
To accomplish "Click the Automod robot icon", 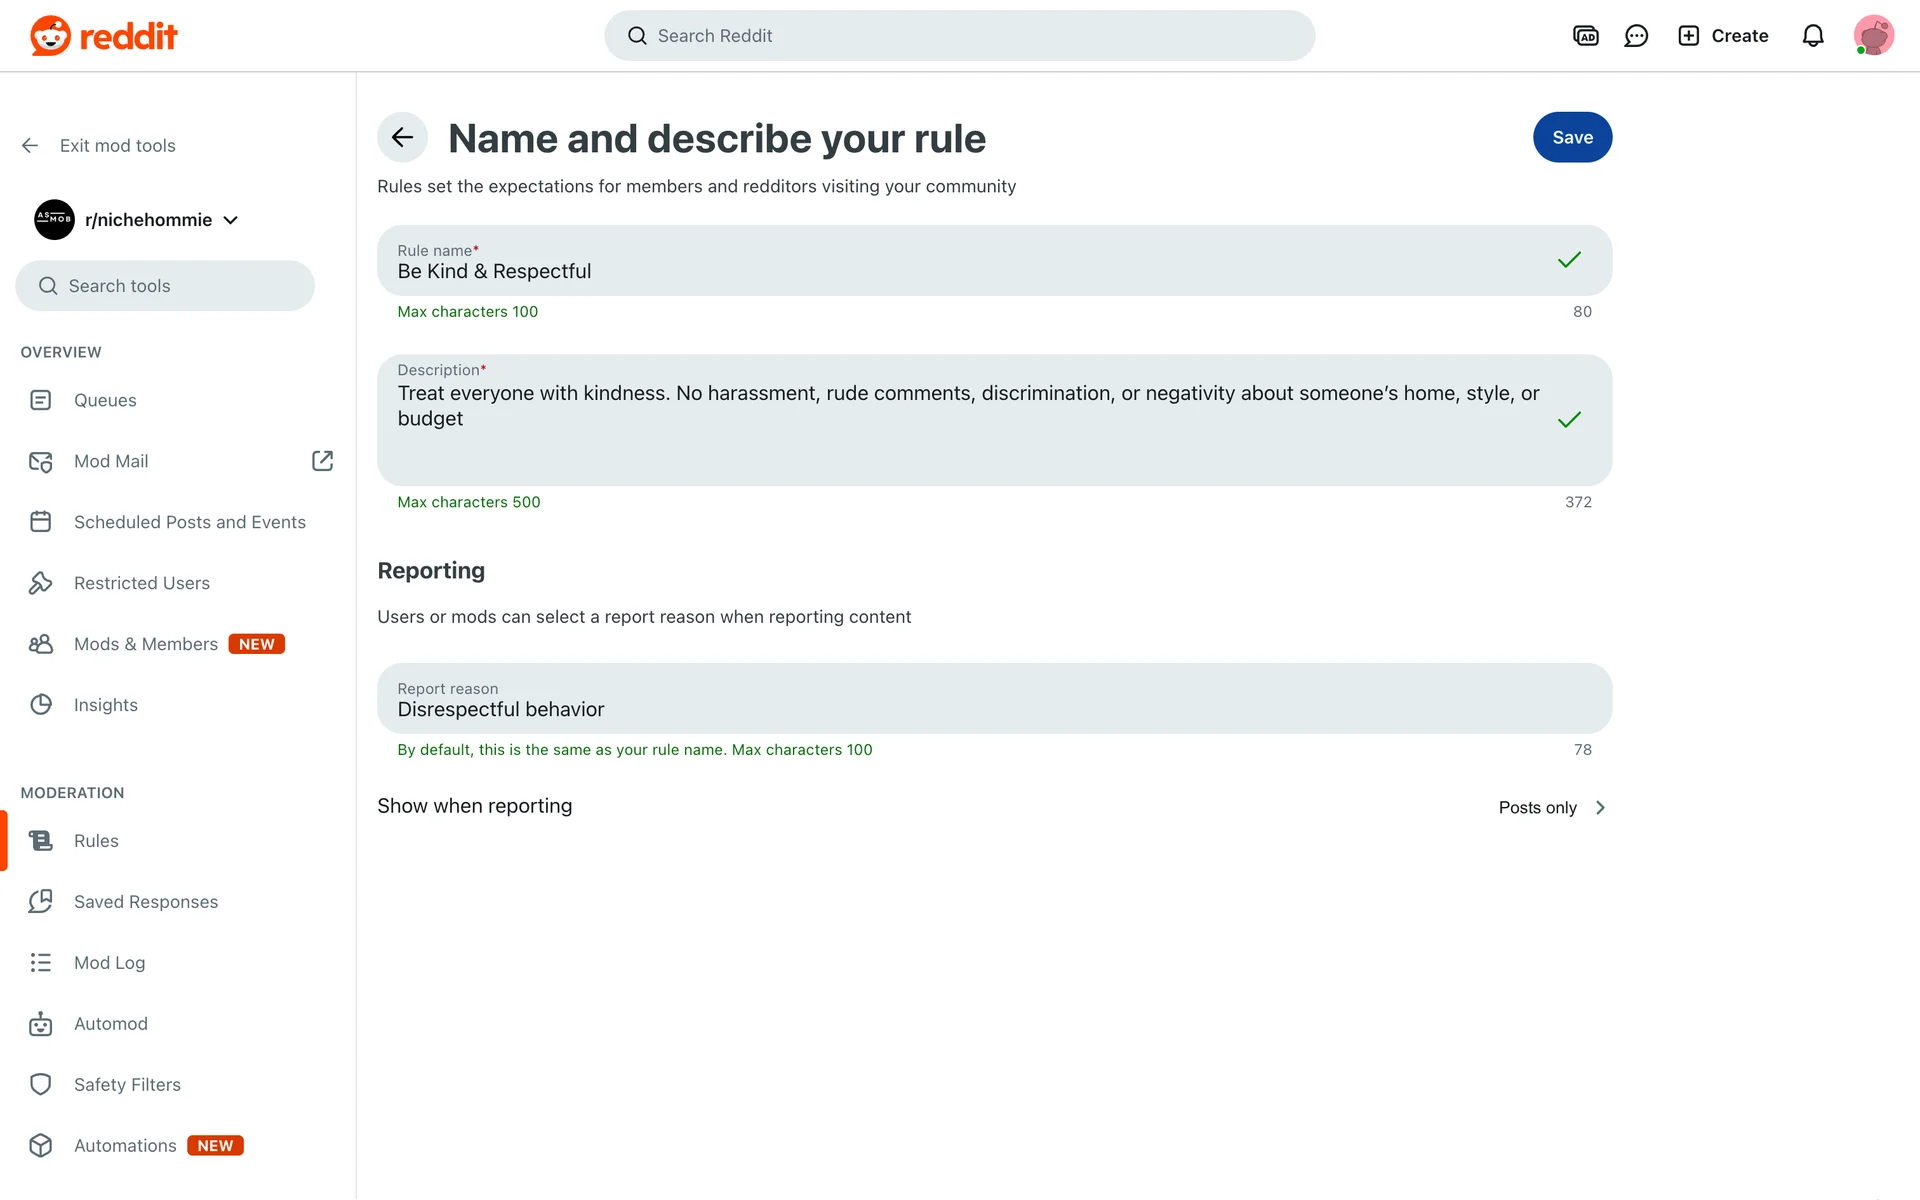I will 41,1024.
